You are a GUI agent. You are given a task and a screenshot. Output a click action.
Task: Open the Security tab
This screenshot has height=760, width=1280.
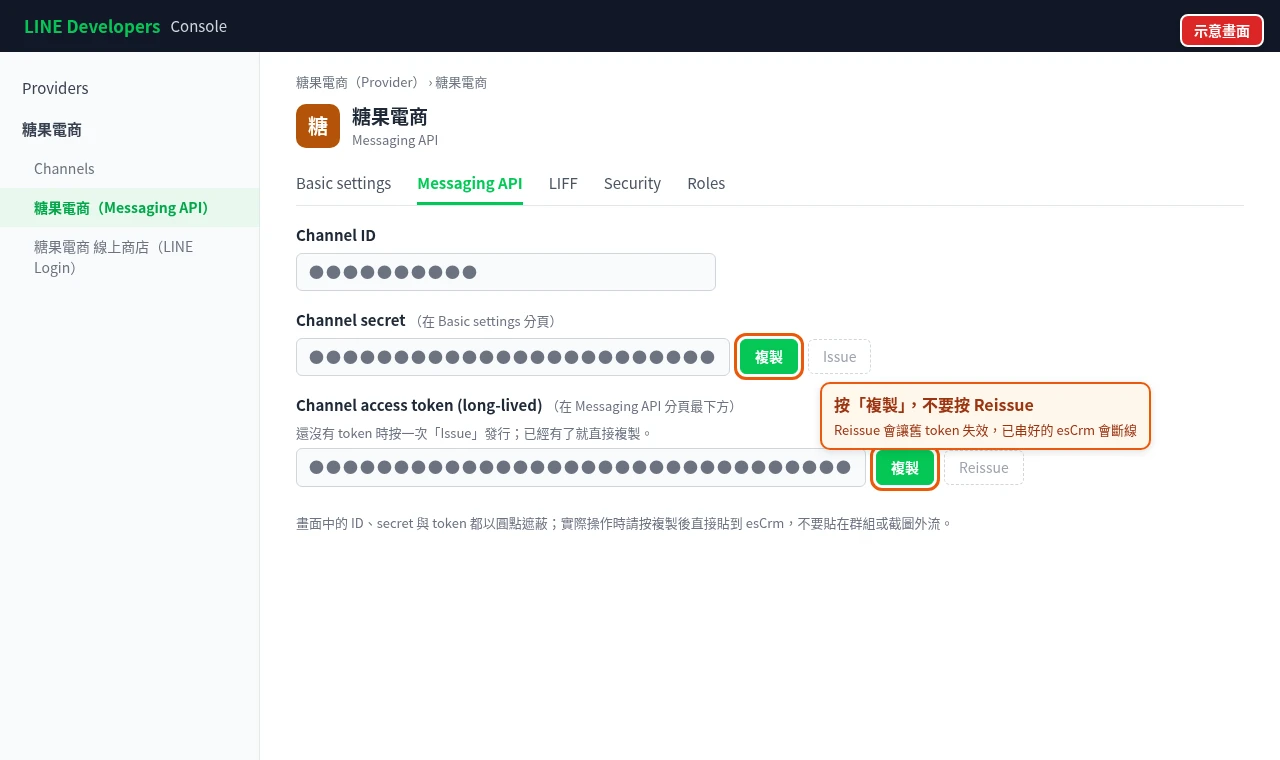632,184
